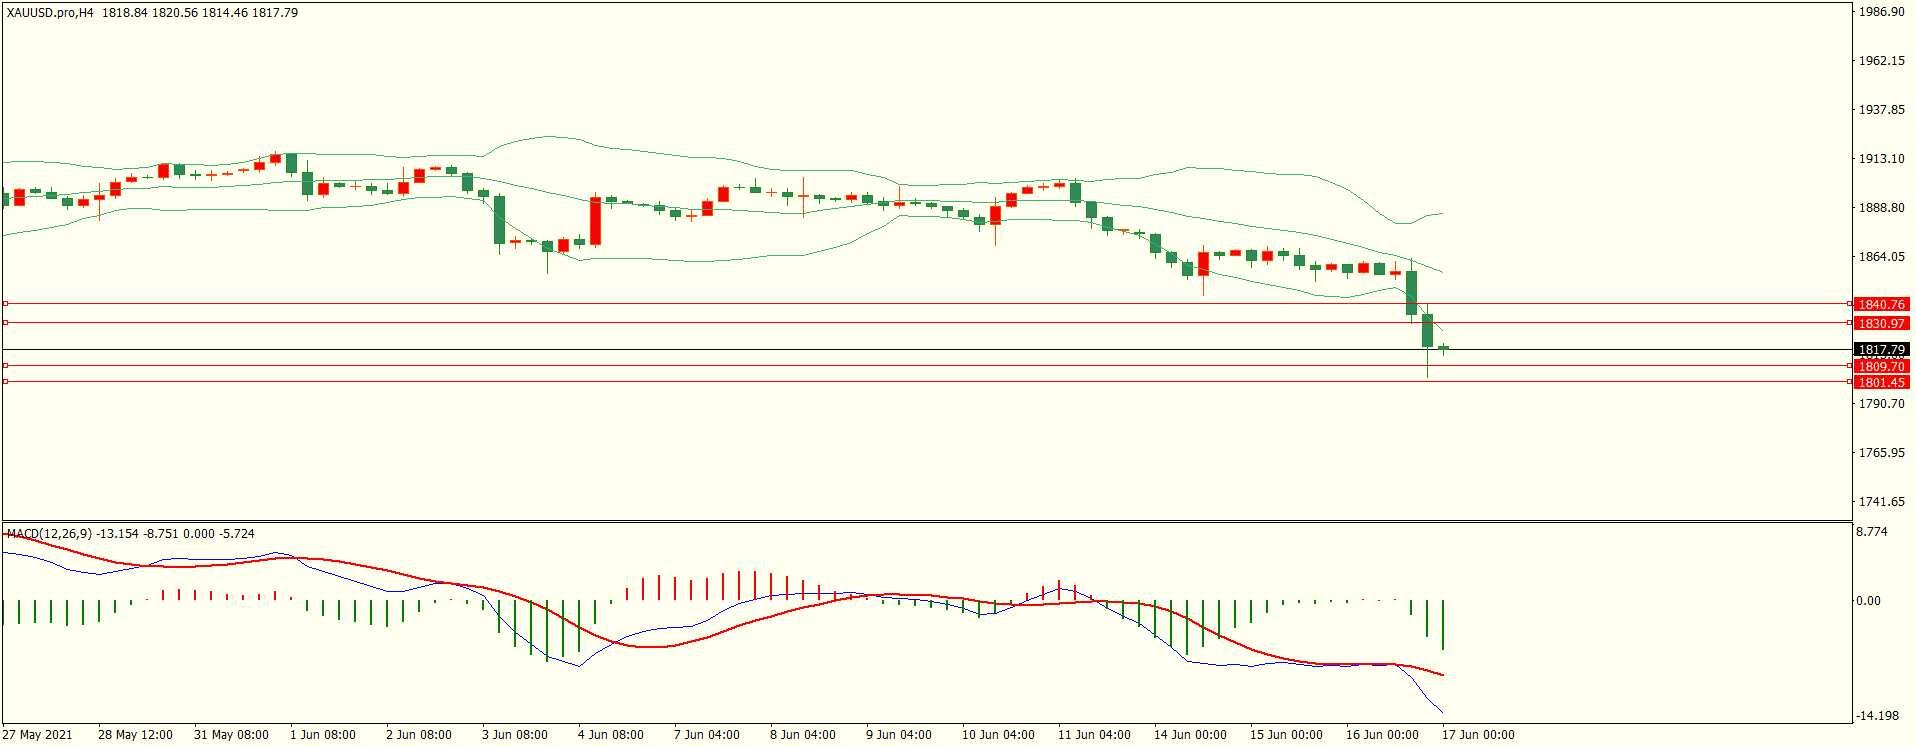Select the 7 Jun 04:00 time label

706,735
